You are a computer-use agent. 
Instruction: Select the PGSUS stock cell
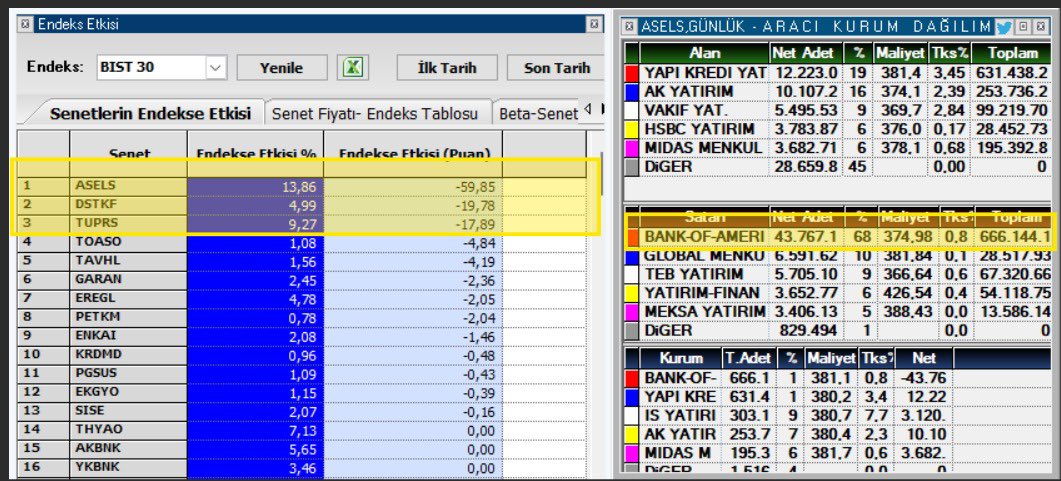[x=129, y=373]
